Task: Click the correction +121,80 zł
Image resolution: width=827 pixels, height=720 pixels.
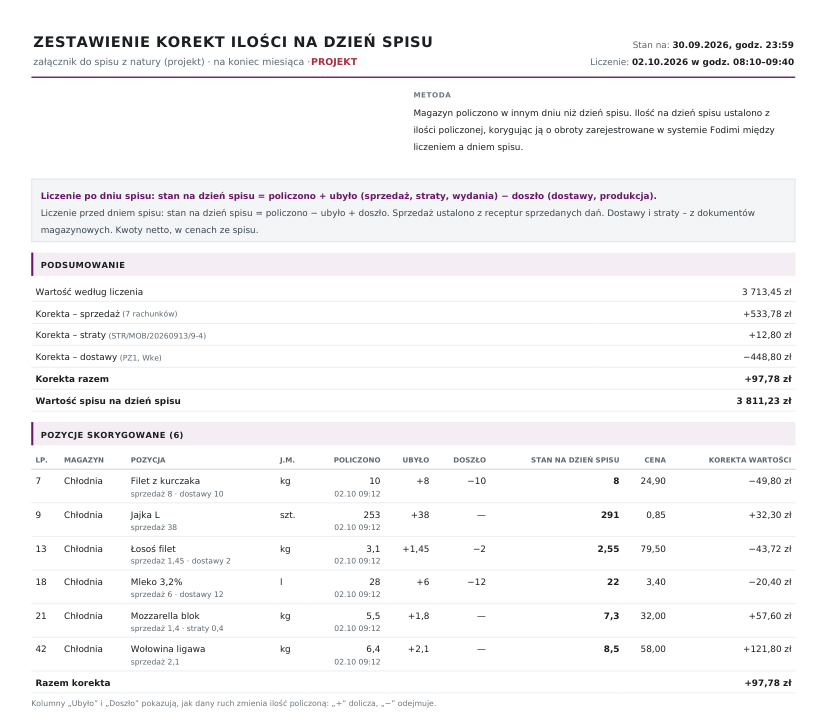Action: coord(767,649)
